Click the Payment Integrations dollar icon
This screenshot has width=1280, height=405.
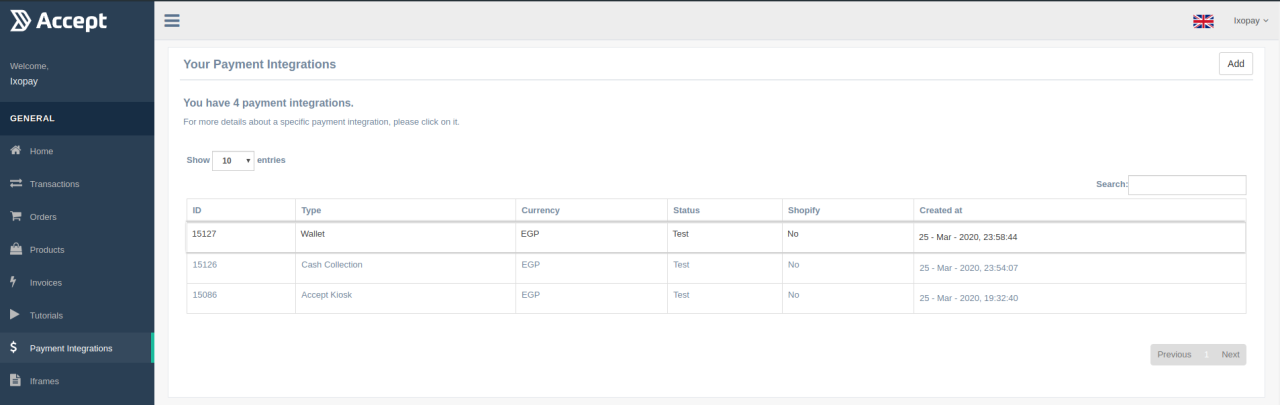(14, 348)
